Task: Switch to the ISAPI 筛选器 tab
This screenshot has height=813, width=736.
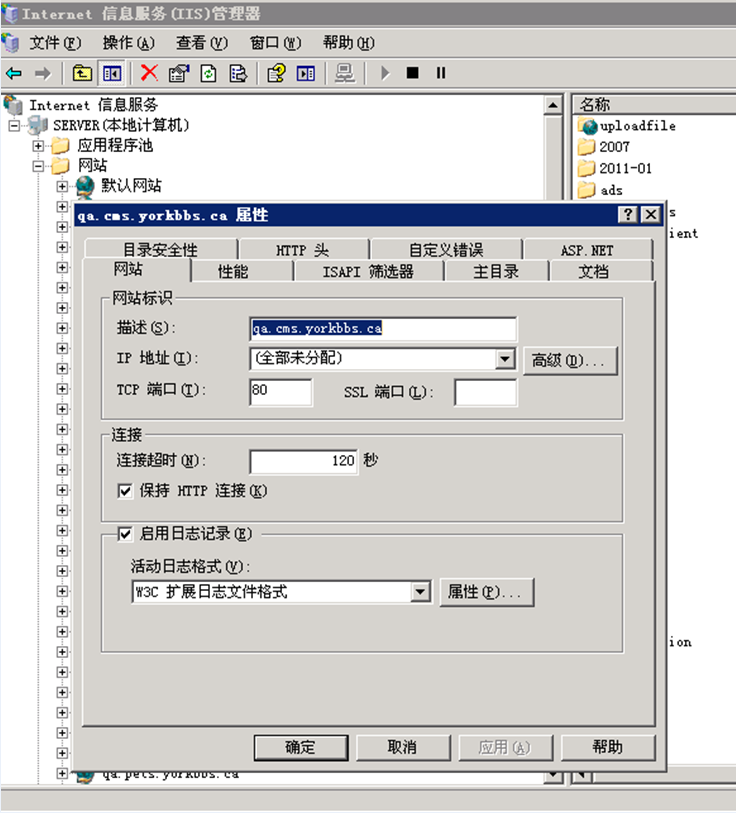Action: tap(368, 271)
